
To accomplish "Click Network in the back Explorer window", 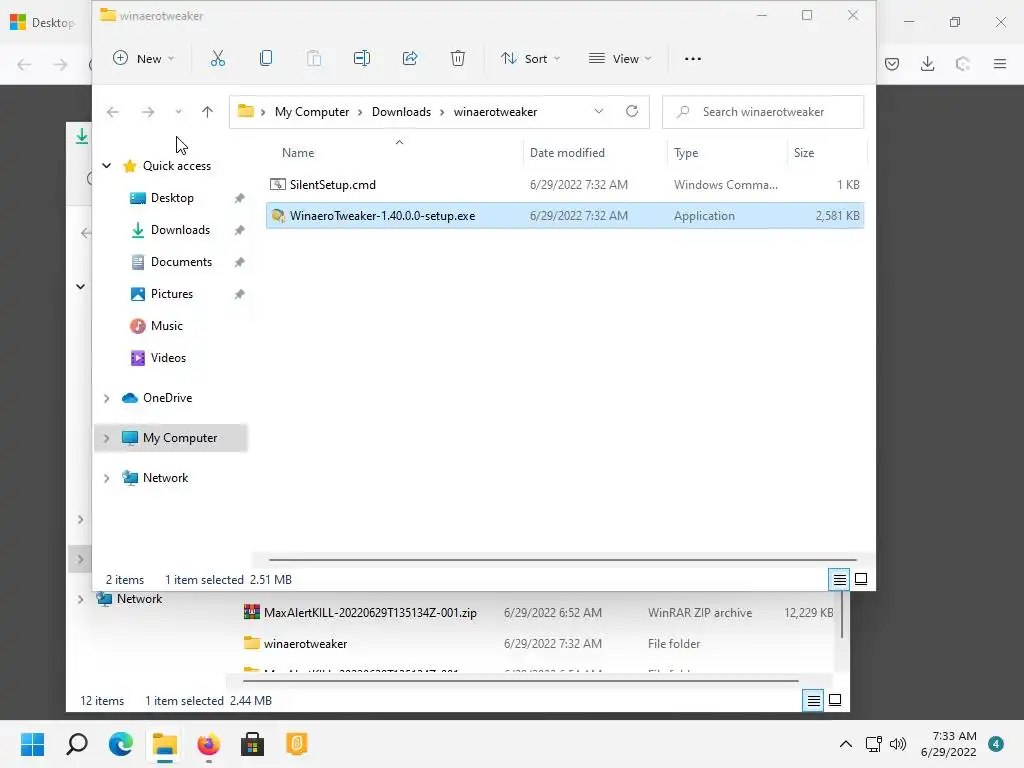I will click(x=139, y=599).
